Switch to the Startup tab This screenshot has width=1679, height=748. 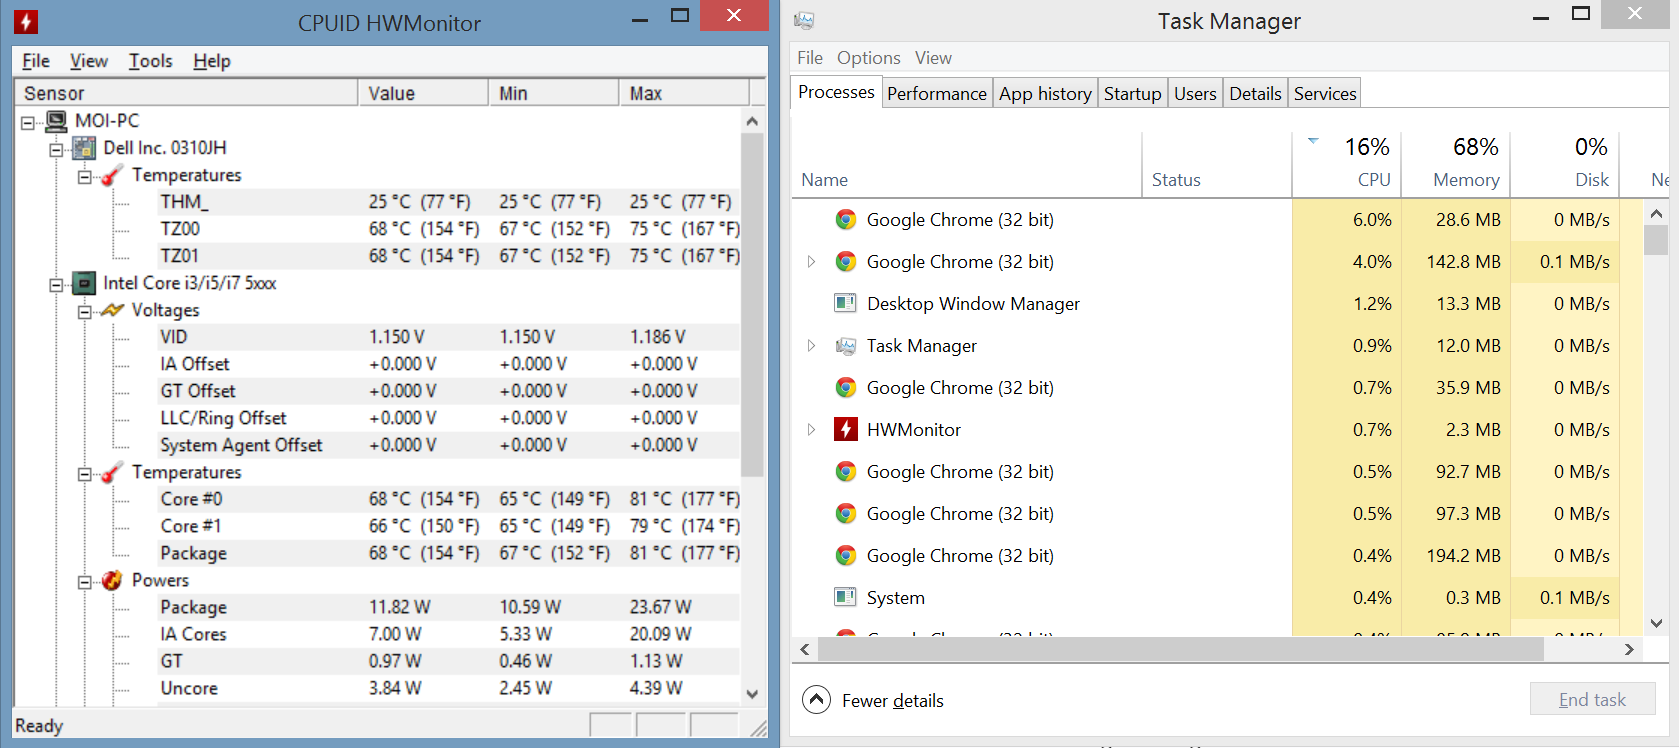[1133, 93]
